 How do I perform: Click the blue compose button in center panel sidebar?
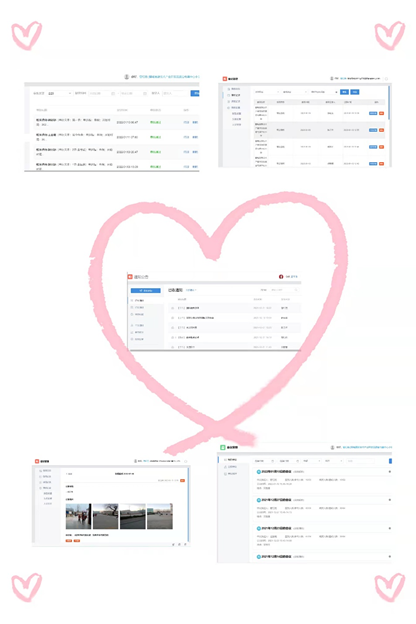click(146, 291)
